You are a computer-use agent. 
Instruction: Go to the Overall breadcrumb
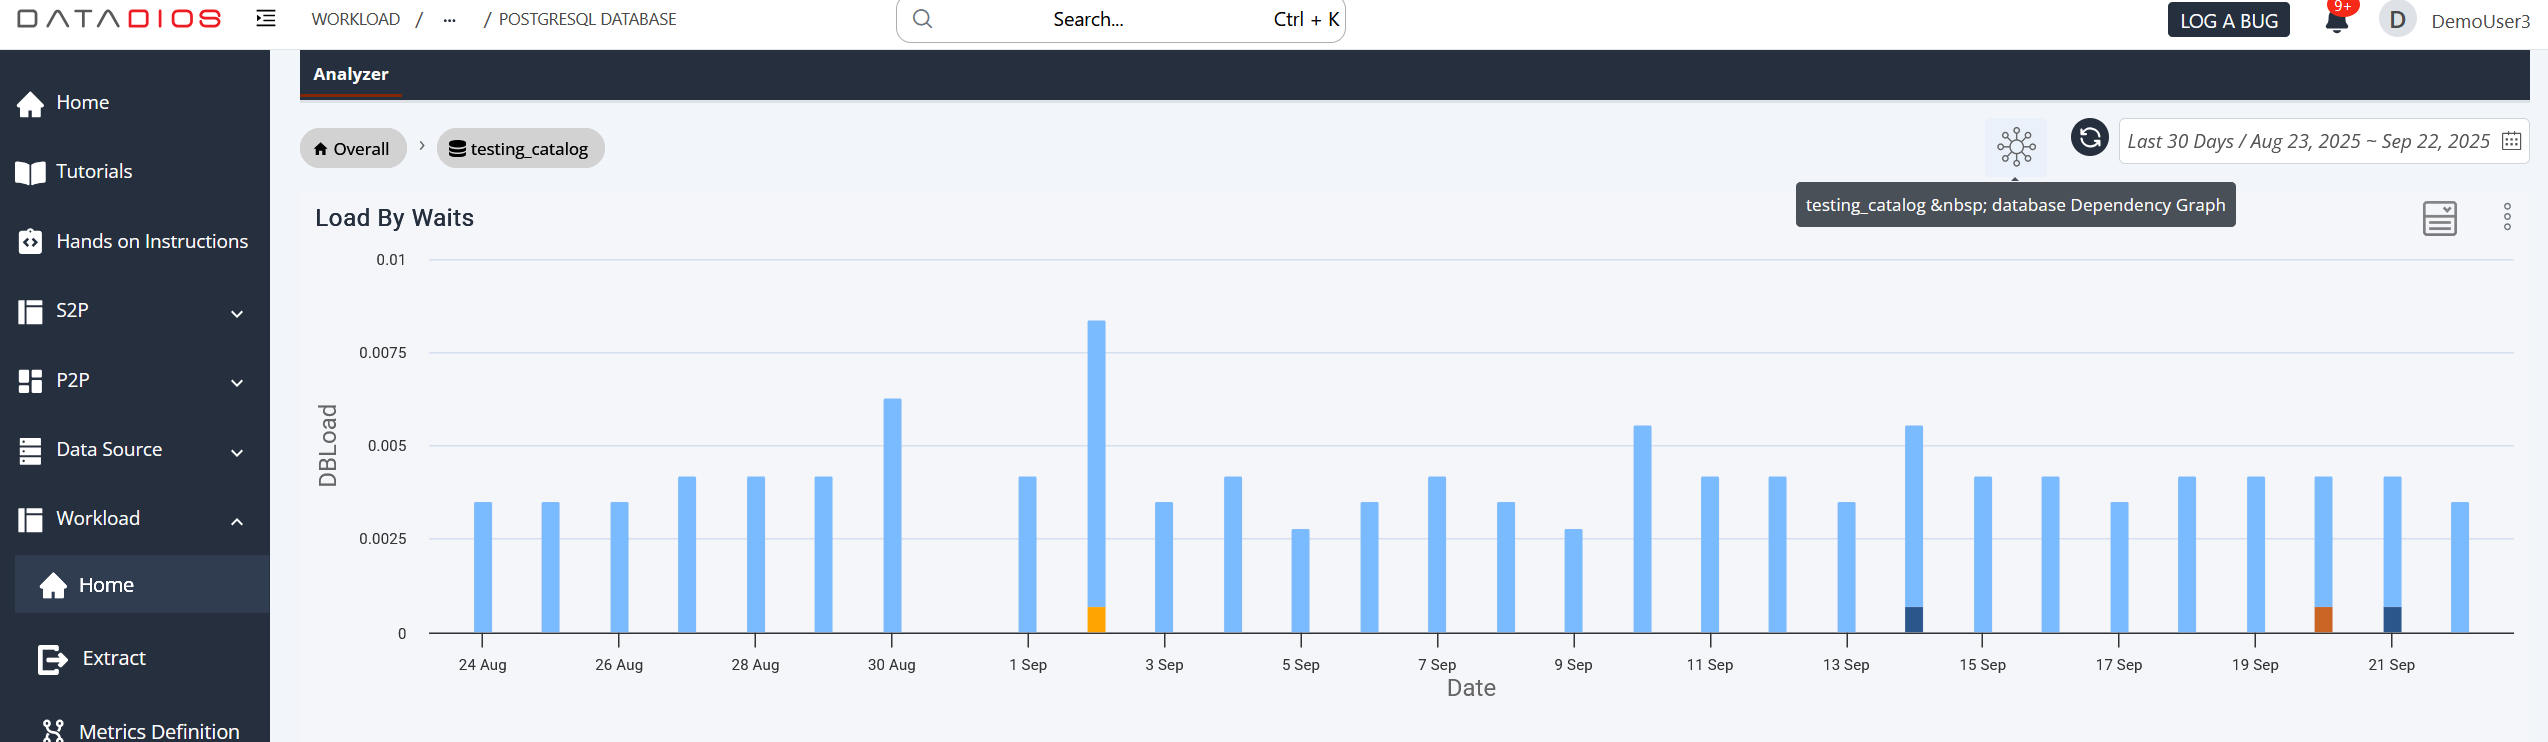(352, 149)
